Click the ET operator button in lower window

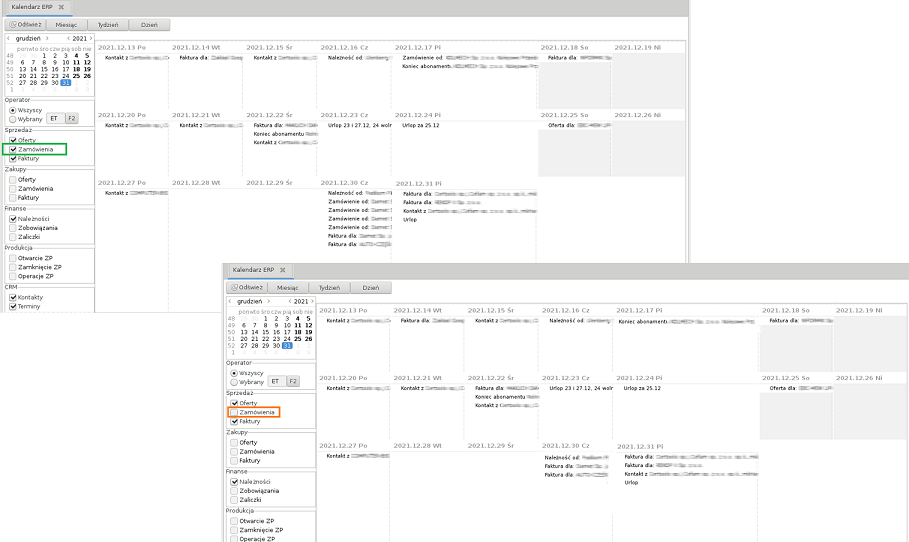pos(276,381)
